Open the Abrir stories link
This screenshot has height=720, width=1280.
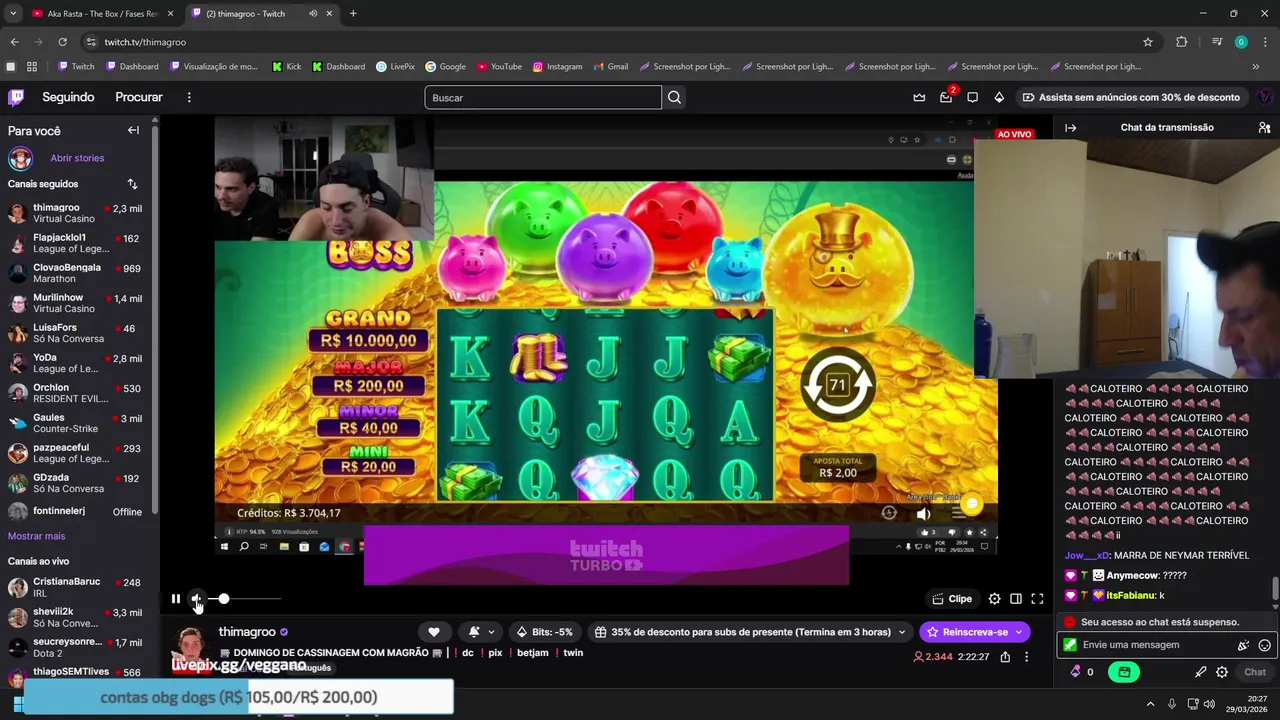coord(77,158)
